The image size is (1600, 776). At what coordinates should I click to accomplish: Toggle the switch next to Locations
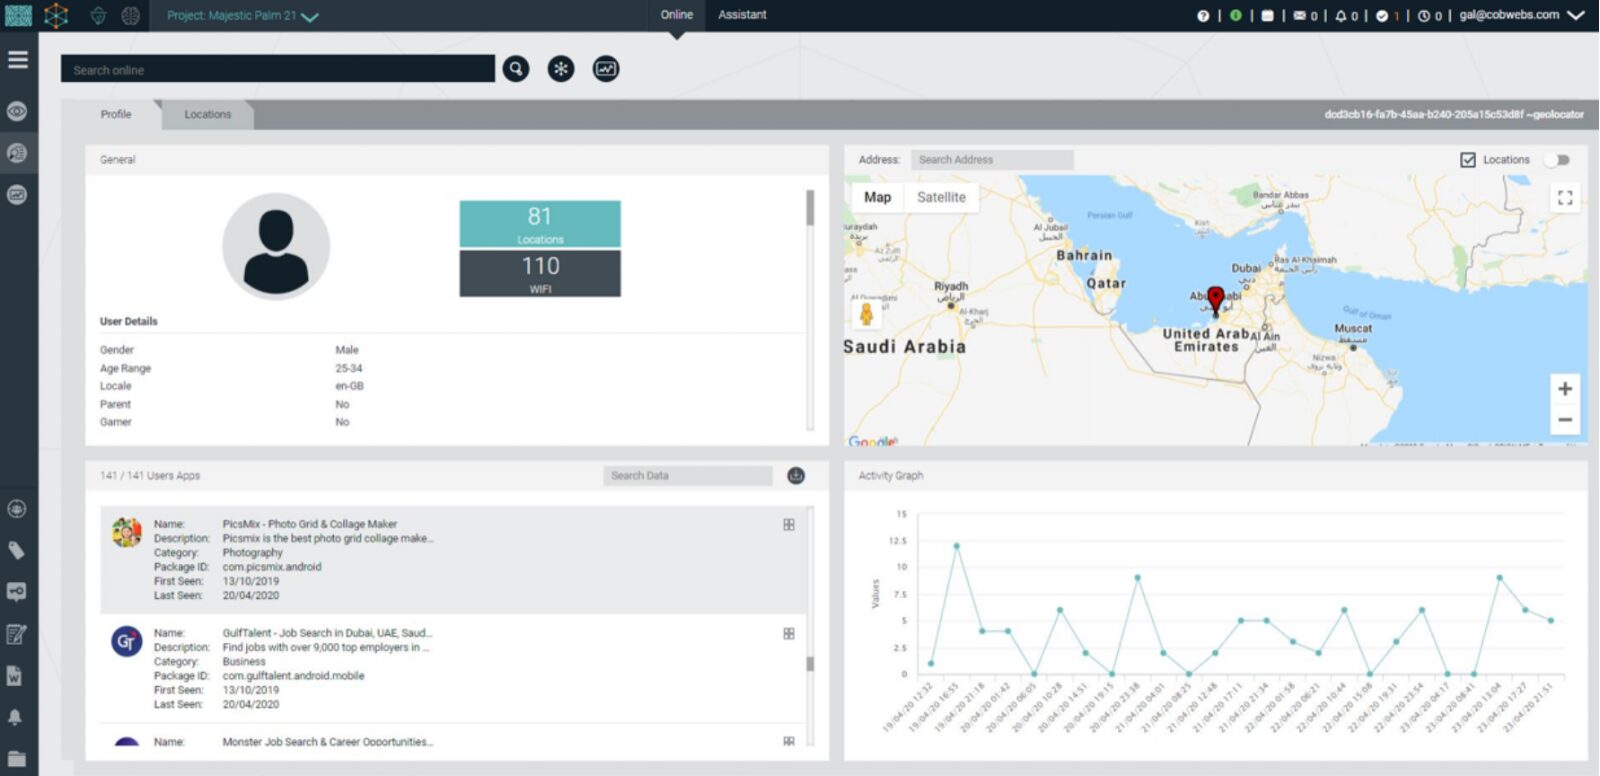pyautogui.click(x=1558, y=160)
